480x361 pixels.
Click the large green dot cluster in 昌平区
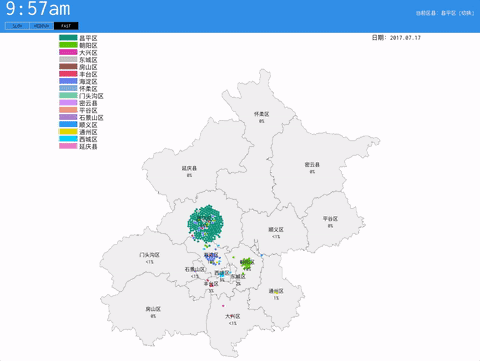[205, 224]
